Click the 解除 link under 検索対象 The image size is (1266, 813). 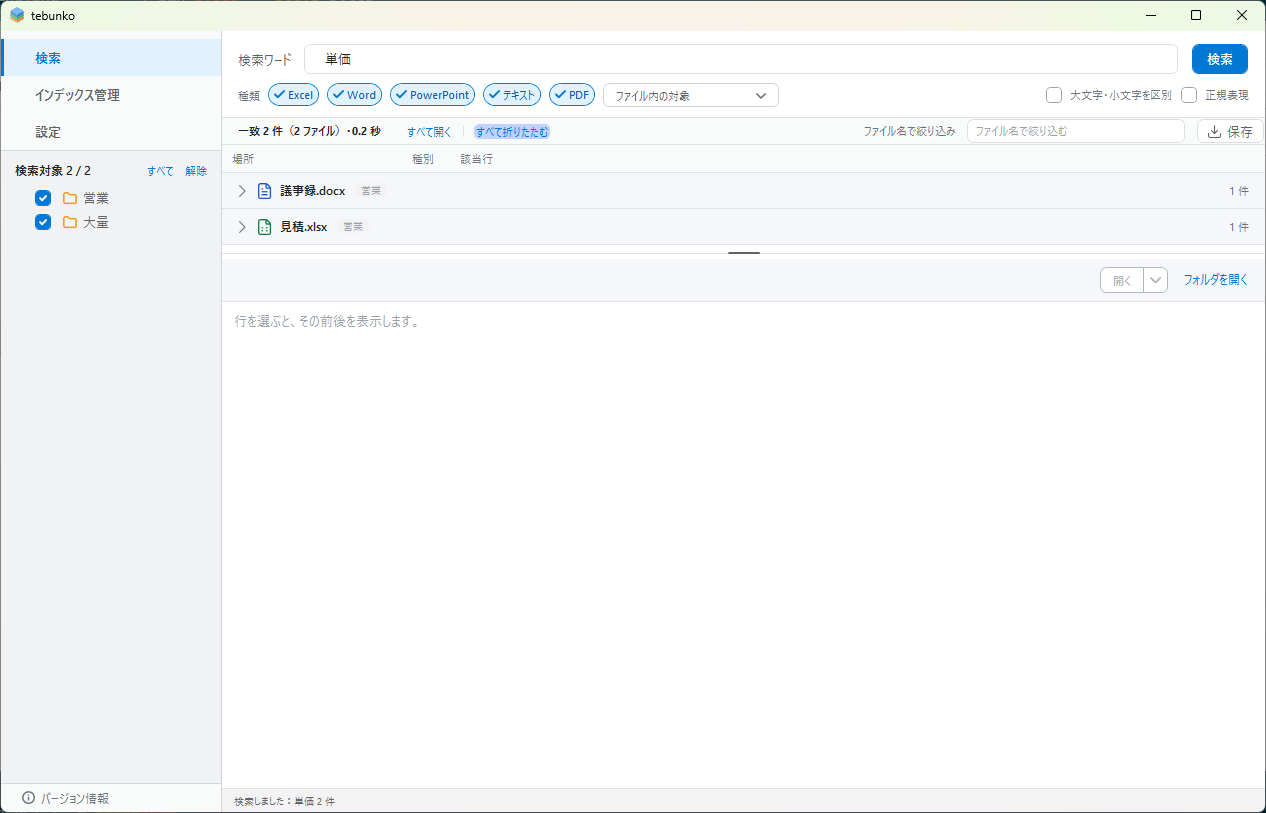click(x=196, y=171)
